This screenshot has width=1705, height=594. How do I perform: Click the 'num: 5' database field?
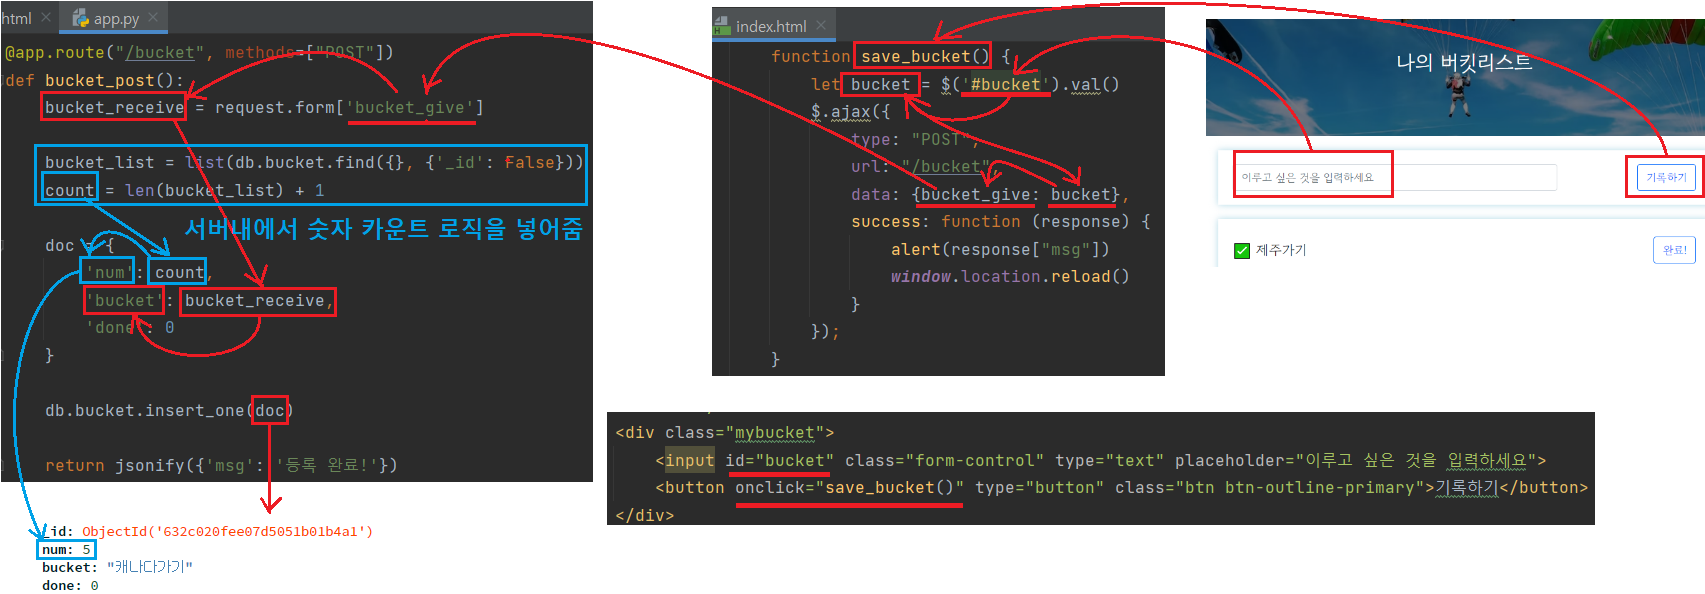coord(67,549)
